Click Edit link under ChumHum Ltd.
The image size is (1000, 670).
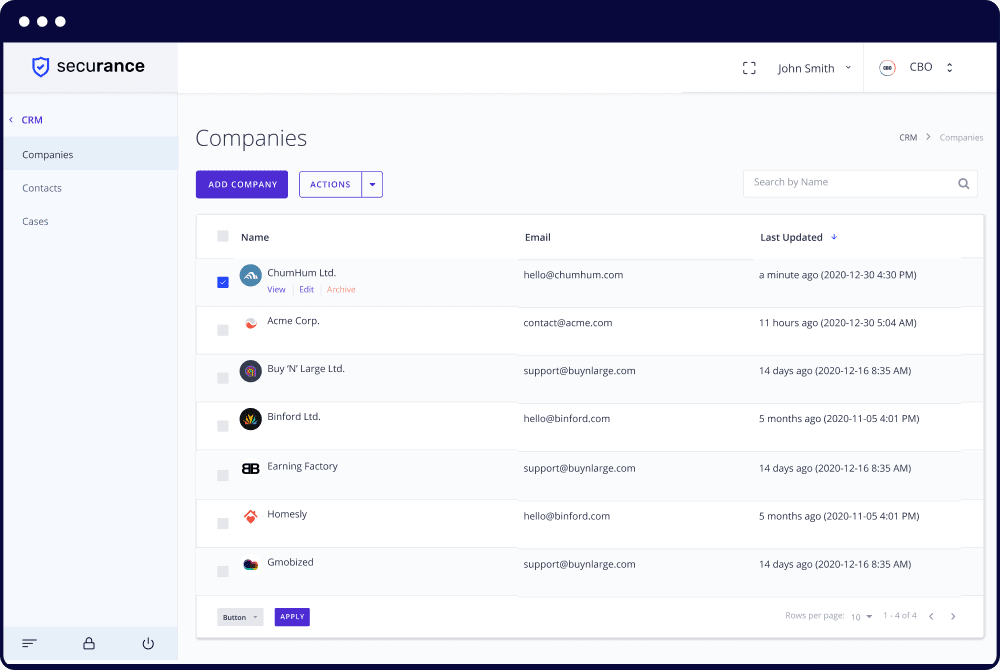coord(307,289)
